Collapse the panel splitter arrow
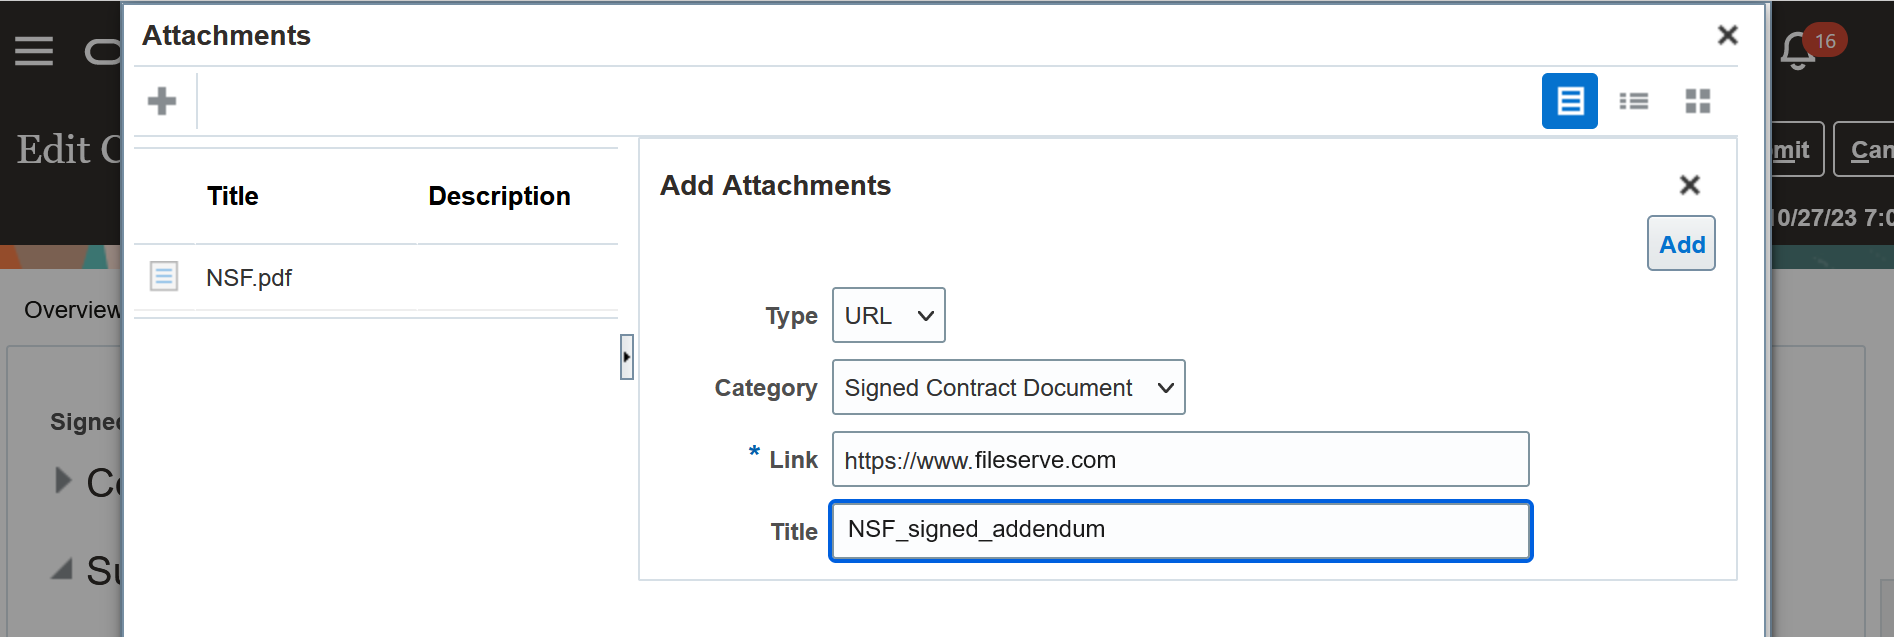 [627, 357]
